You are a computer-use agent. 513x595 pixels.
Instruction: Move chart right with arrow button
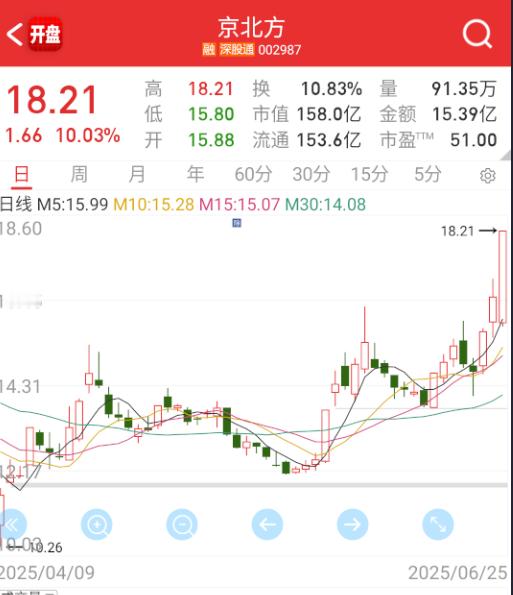coord(353,525)
